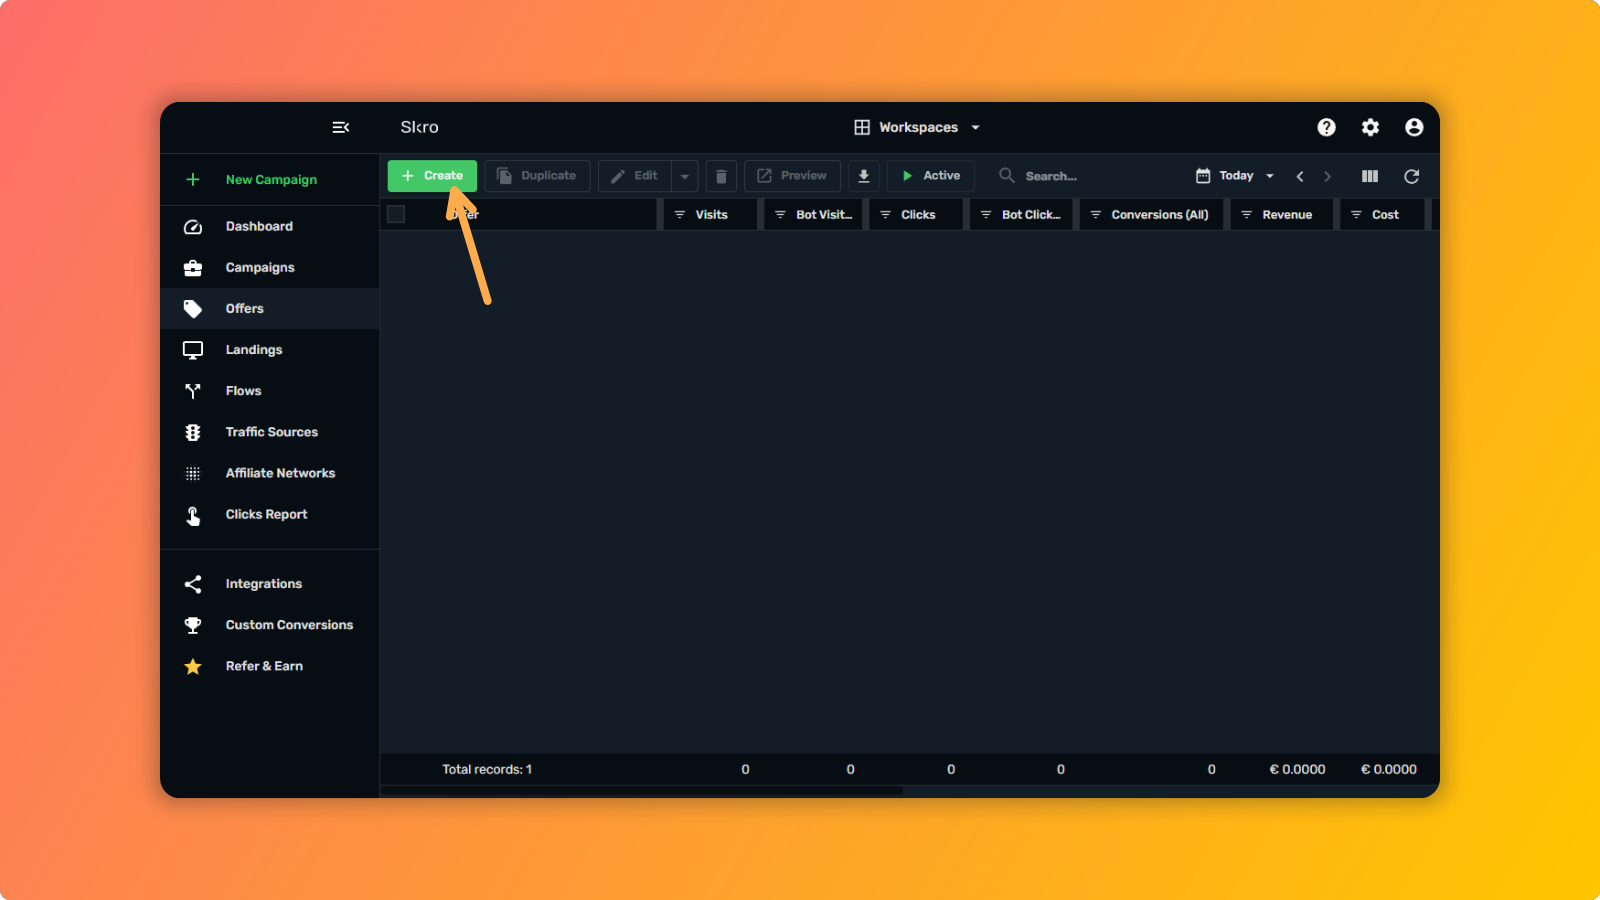Screen dimensions: 1600x900
Task: Sort by the Bot Click column header
Action: pos(1021,215)
